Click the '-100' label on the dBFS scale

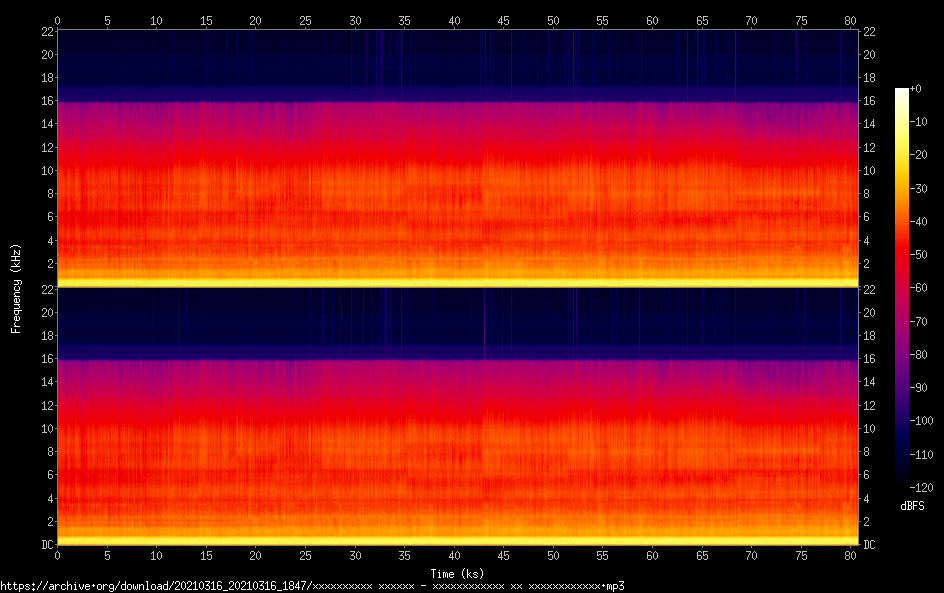tap(922, 421)
